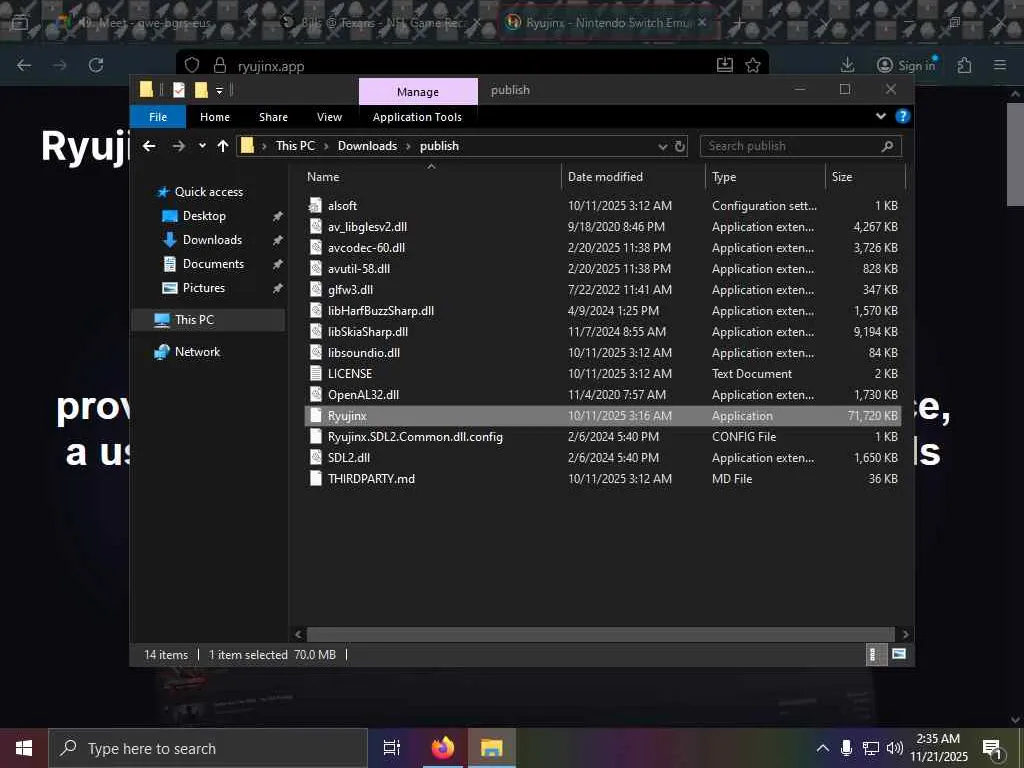Unpin Desktop from Quick access
Screen dimensions: 1024x768
278,216
